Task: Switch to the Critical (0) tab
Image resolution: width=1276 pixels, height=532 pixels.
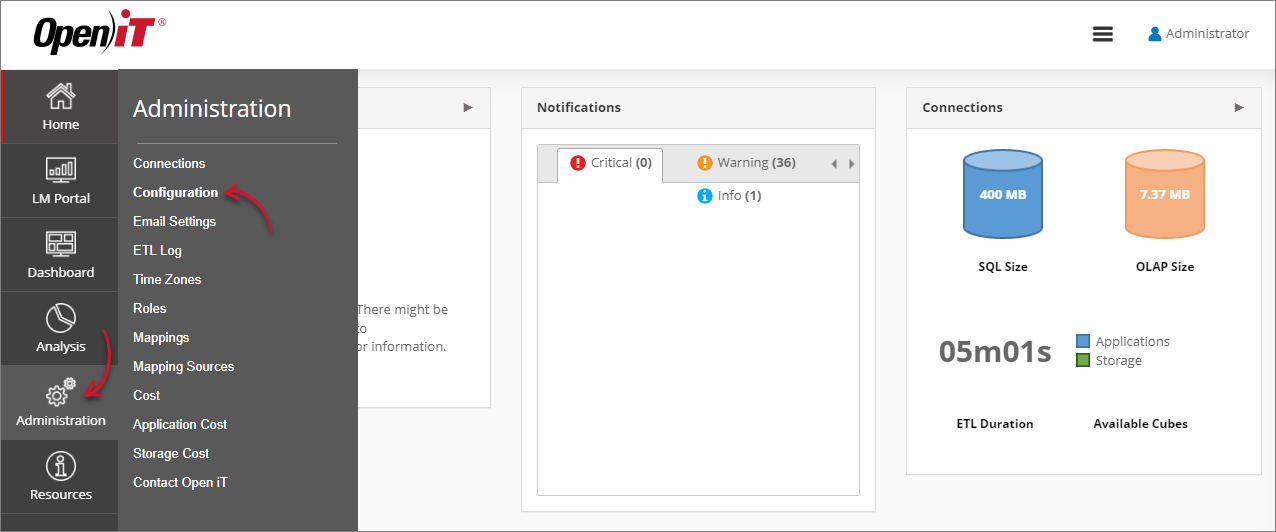Action: pos(611,163)
